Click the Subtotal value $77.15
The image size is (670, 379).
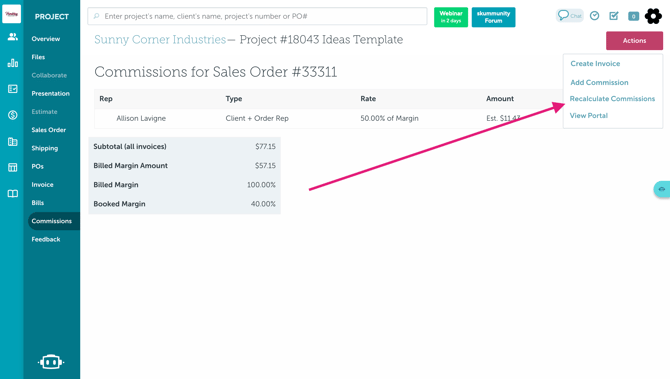tap(265, 147)
